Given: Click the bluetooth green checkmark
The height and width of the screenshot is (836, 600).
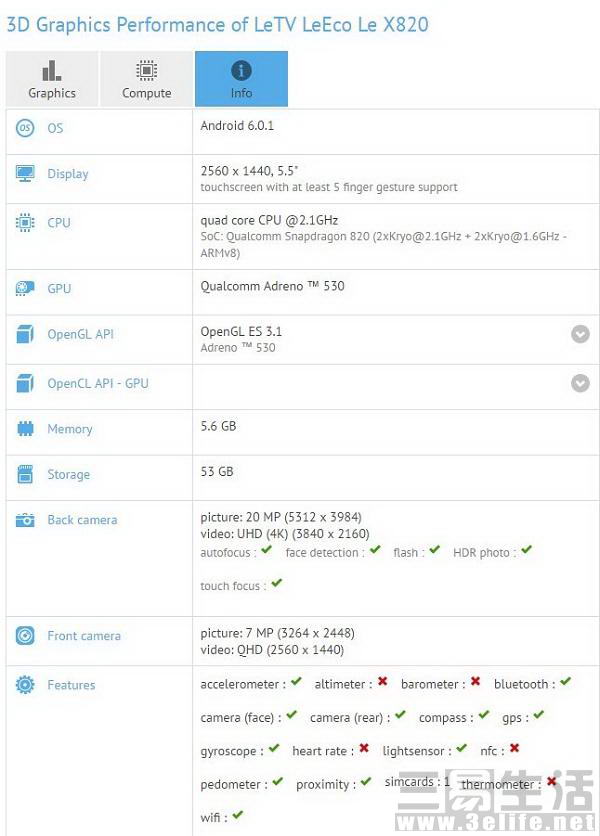Looking at the screenshot, I should (565, 682).
